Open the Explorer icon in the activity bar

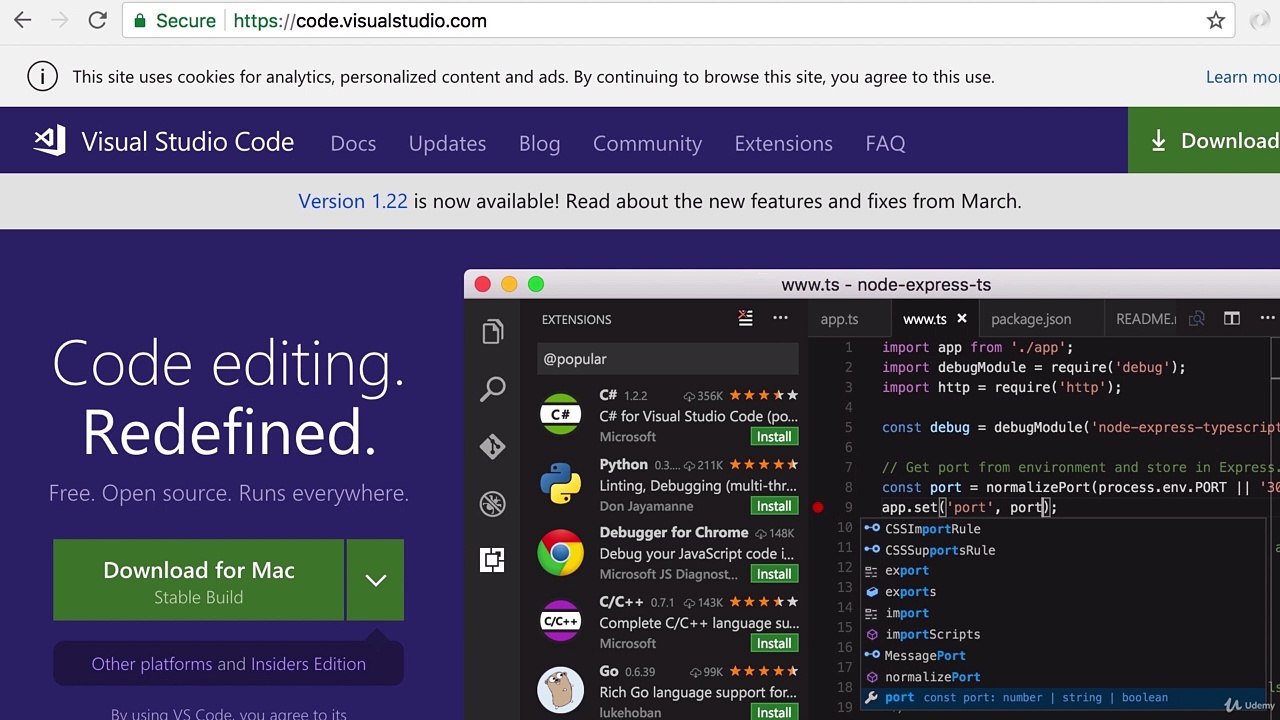point(492,332)
